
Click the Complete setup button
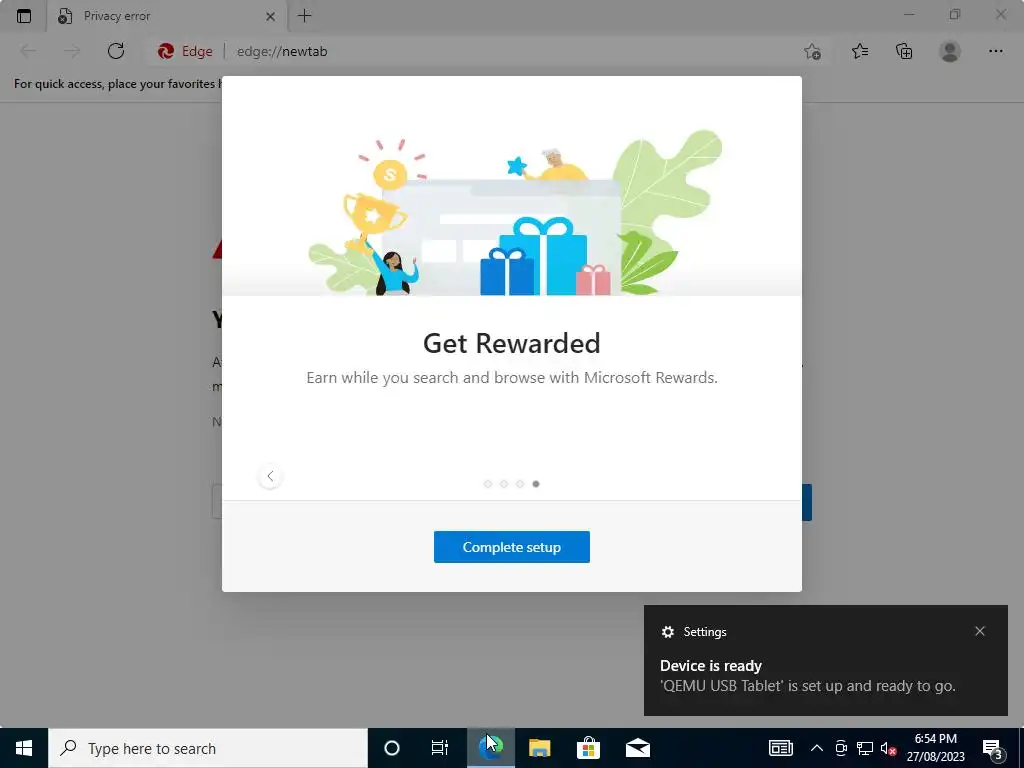click(x=511, y=547)
